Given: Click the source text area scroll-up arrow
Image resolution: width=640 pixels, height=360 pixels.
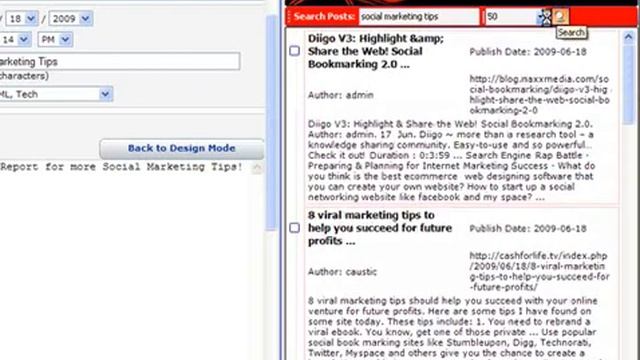Looking at the screenshot, I should tap(257, 167).
